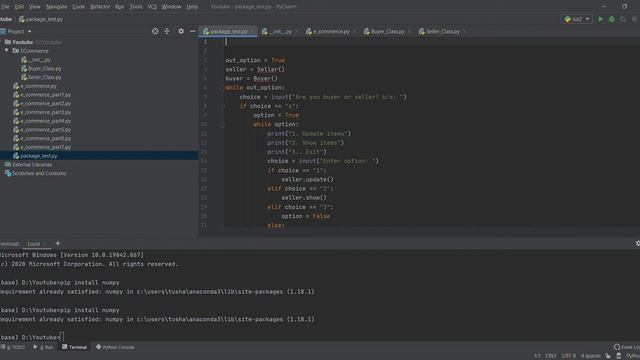Open the Code menu
The width and height of the screenshot is (640, 360).
coord(78,7)
